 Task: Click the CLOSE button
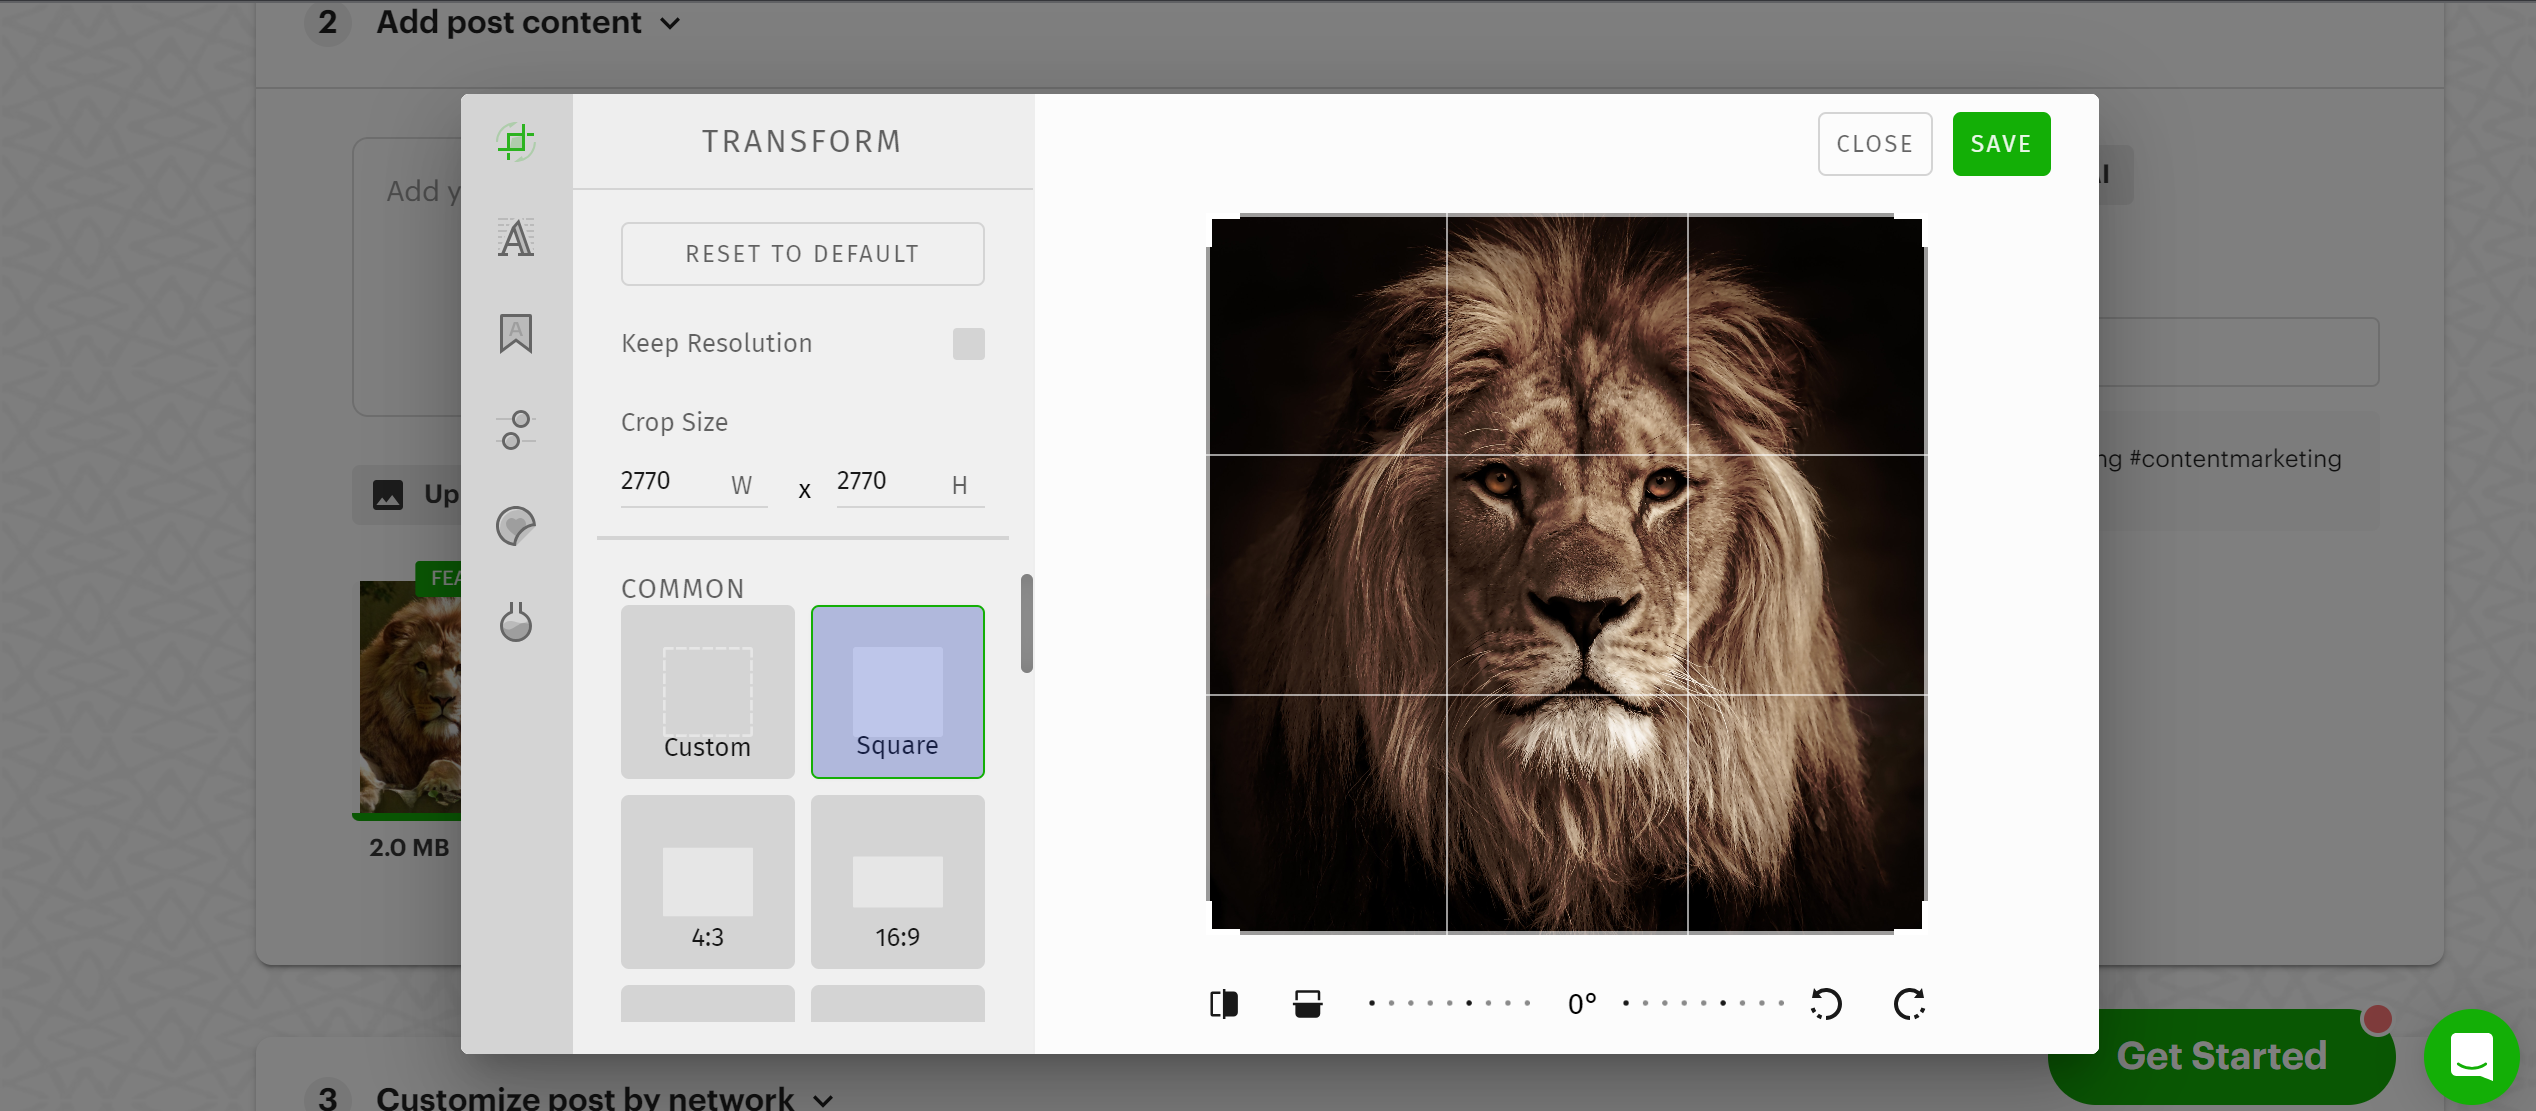pyautogui.click(x=1875, y=142)
